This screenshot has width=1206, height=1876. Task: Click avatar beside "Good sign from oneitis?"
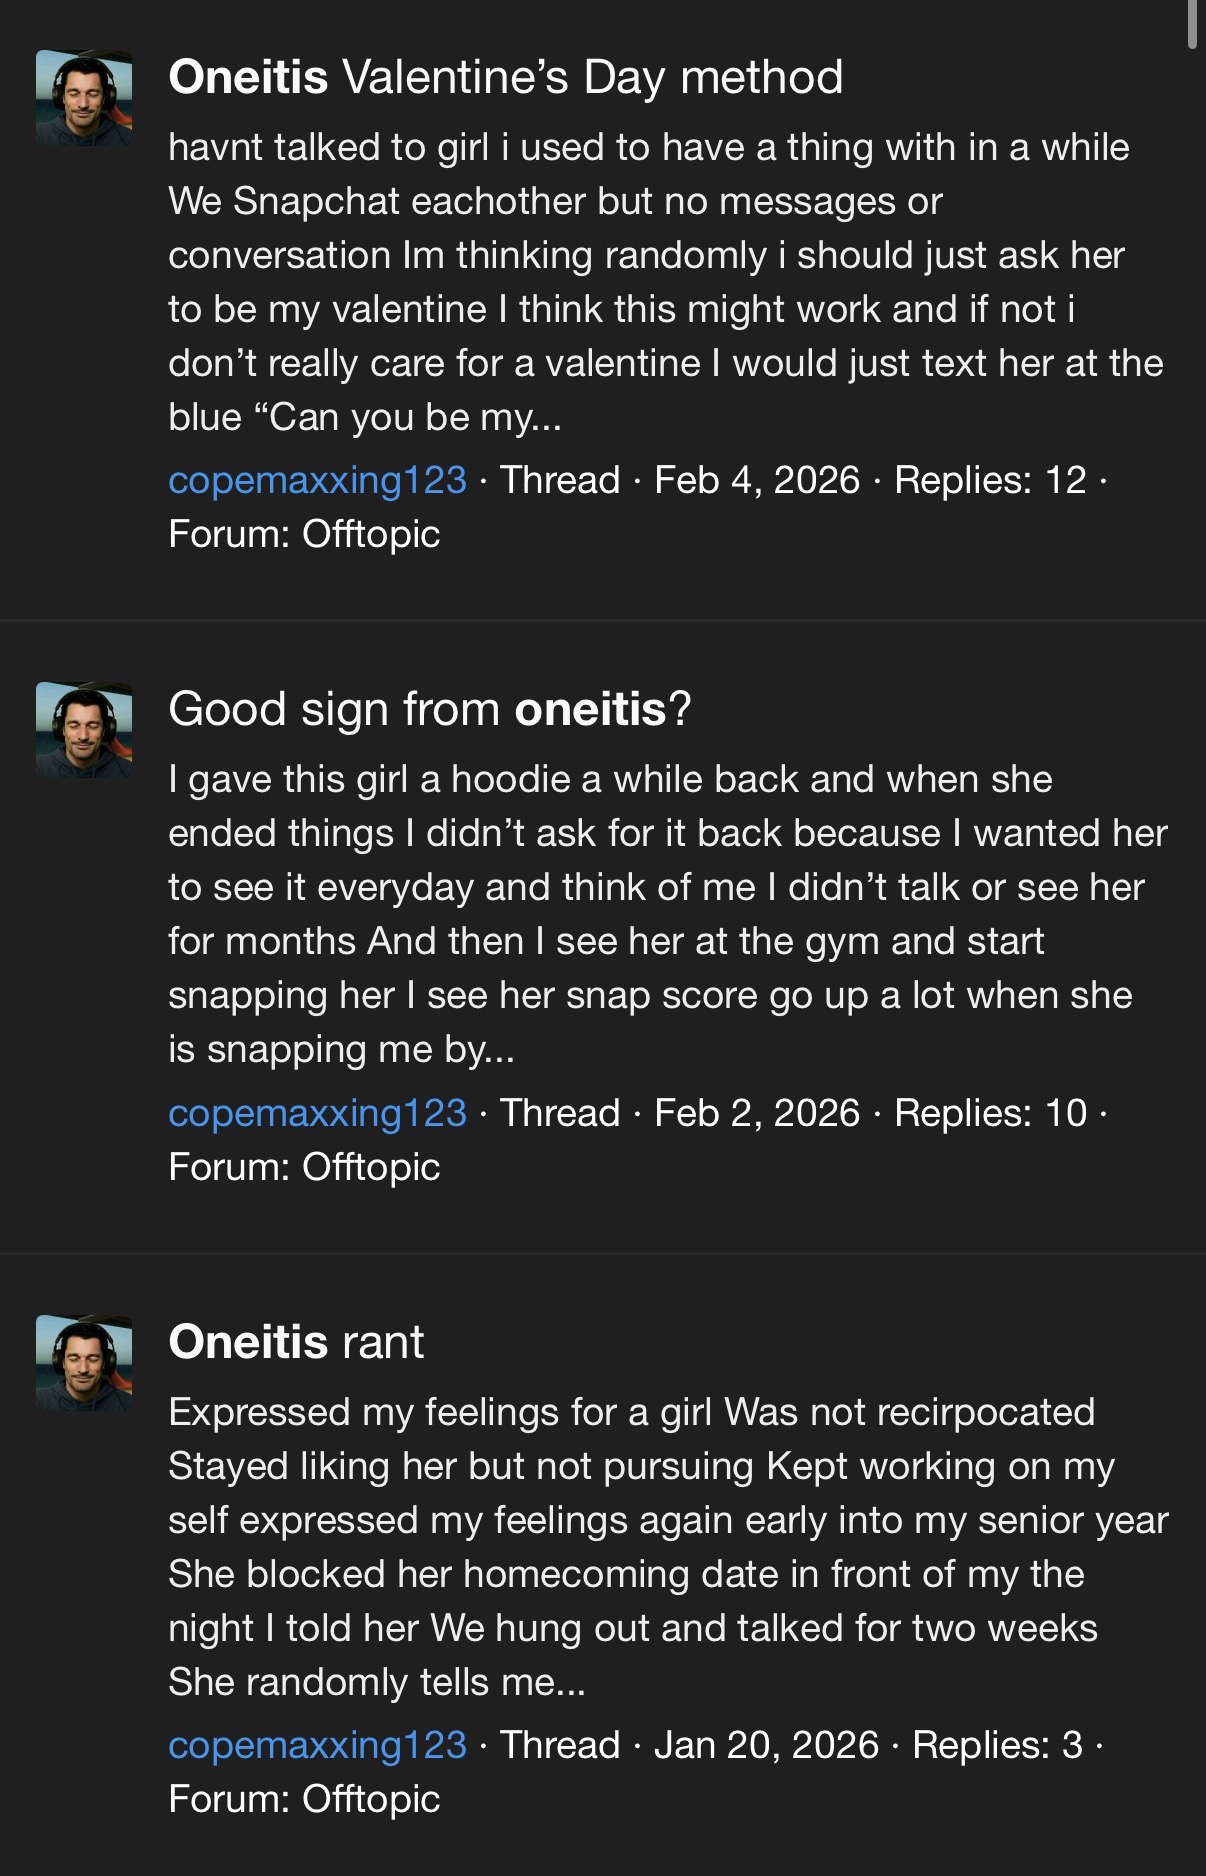[x=84, y=731]
